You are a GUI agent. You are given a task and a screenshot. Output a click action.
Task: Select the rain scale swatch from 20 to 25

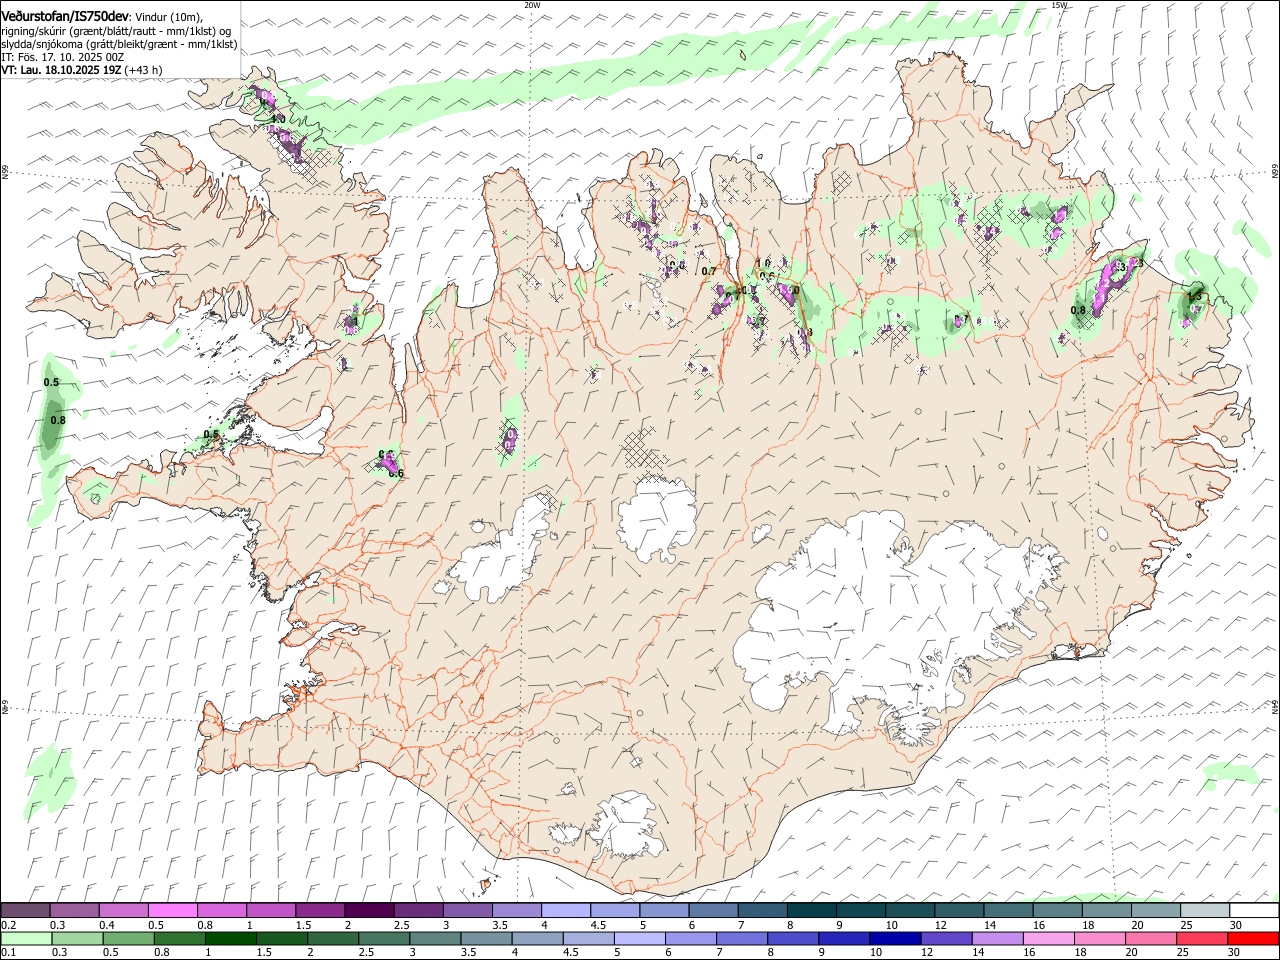point(1151,939)
